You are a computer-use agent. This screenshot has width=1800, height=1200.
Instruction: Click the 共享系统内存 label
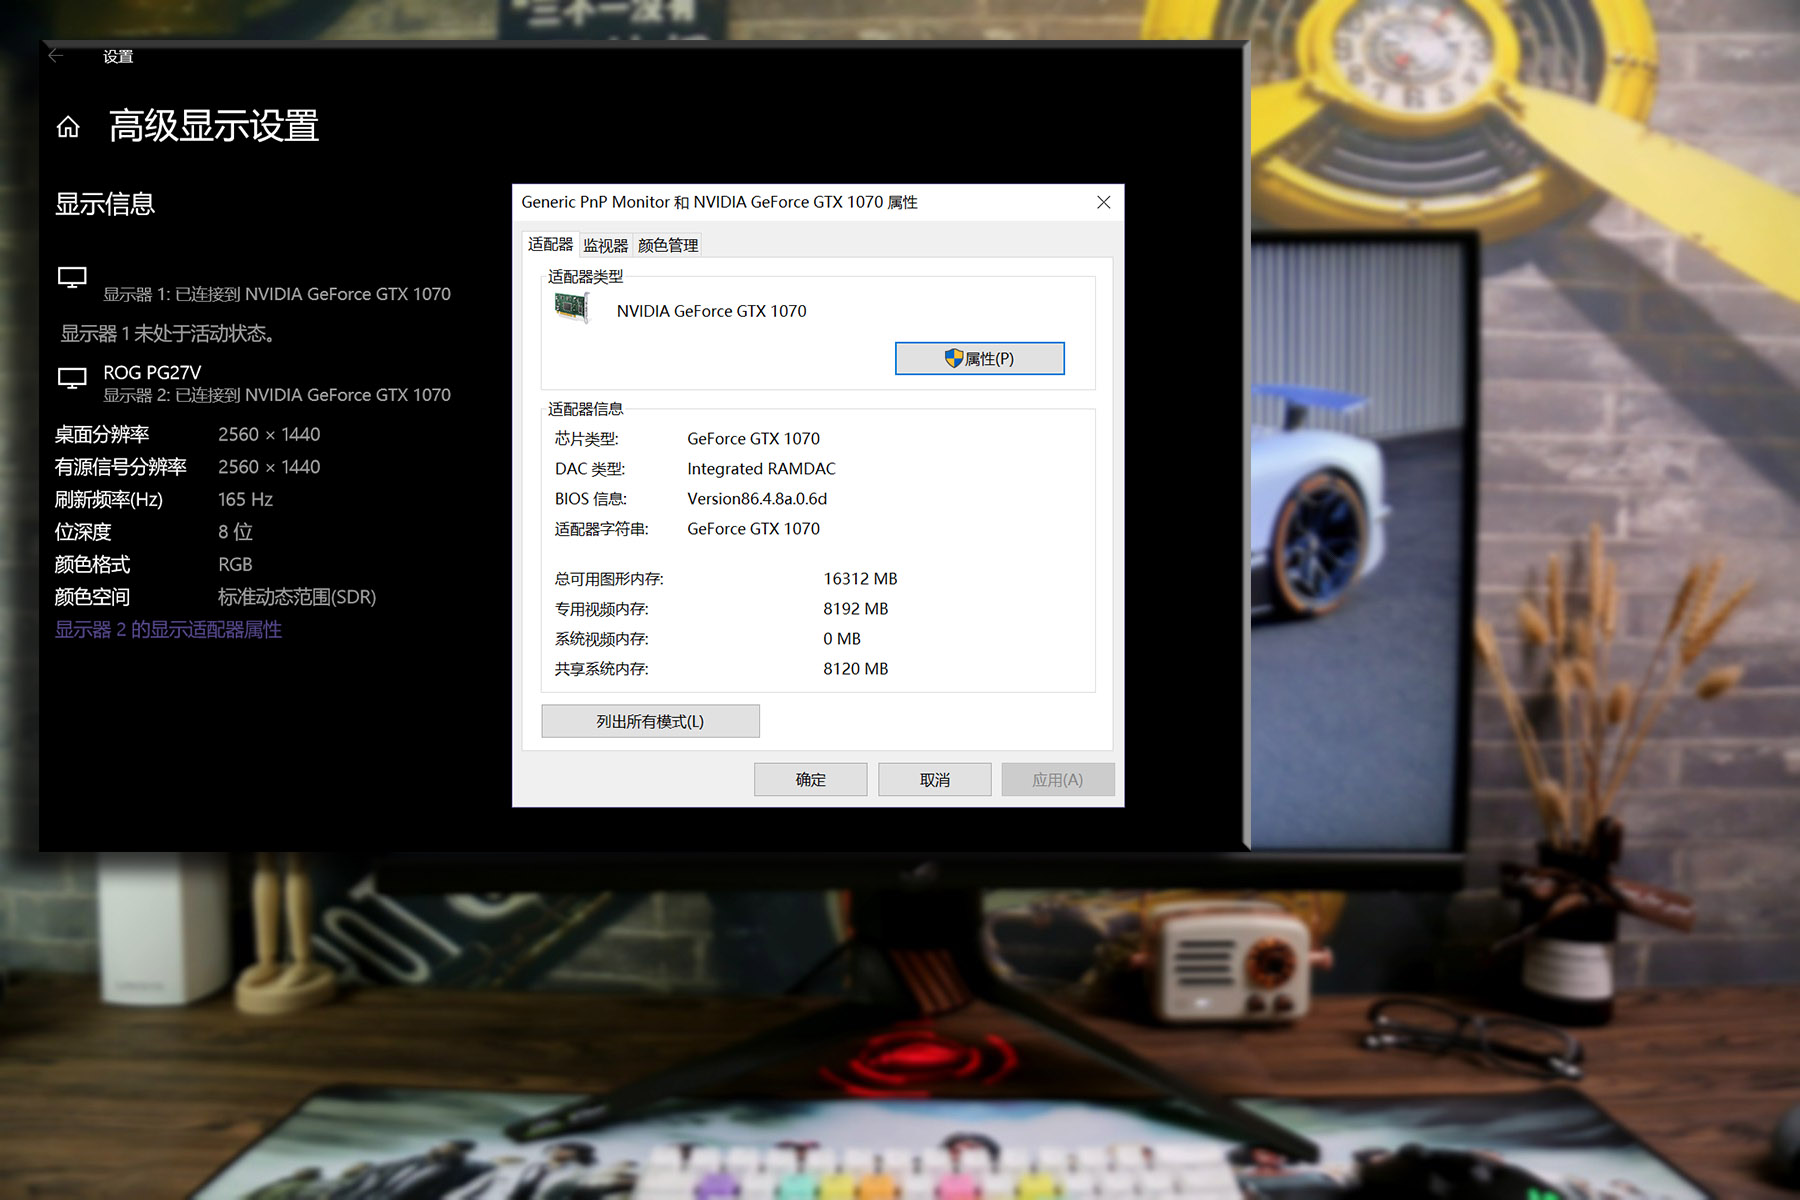pos(602,669)
